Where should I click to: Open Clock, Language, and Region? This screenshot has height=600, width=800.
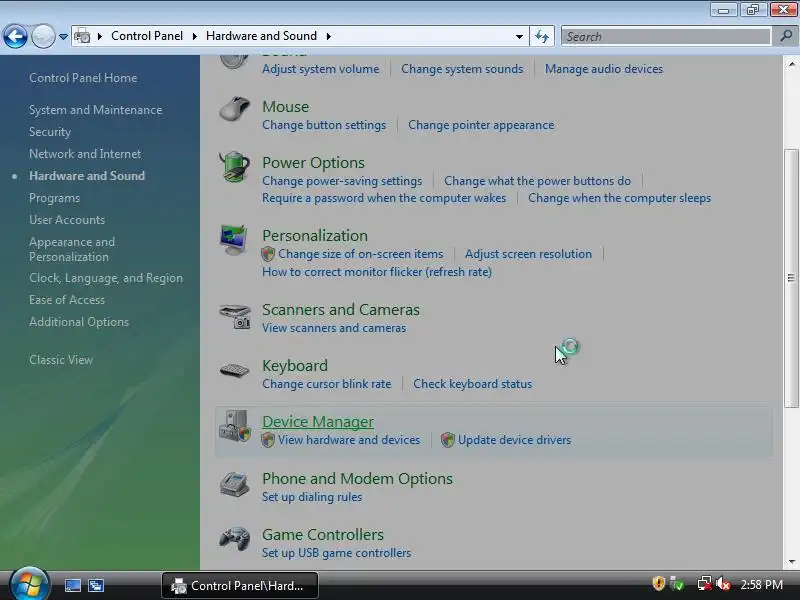pyautogui.click(x=106, y=278)
